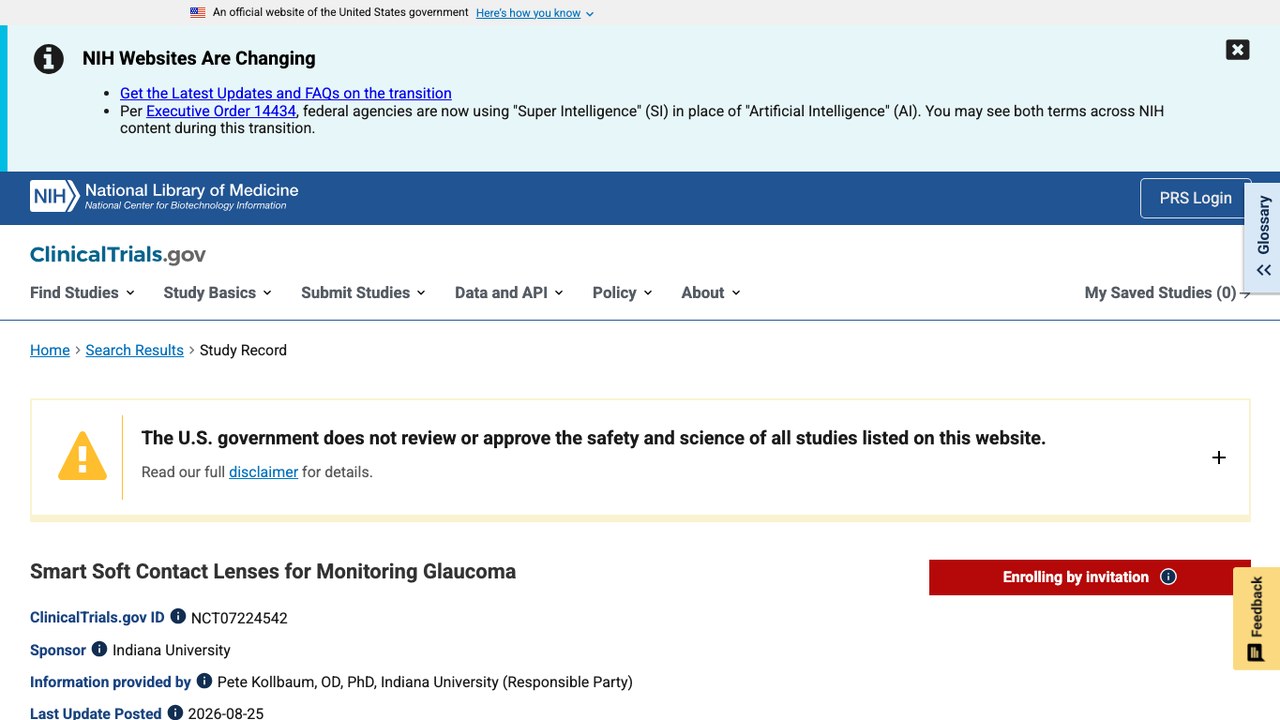1280x720 pixels.
Task: Click the ClinicalTrials.gov logo
Action: [118, 255]
